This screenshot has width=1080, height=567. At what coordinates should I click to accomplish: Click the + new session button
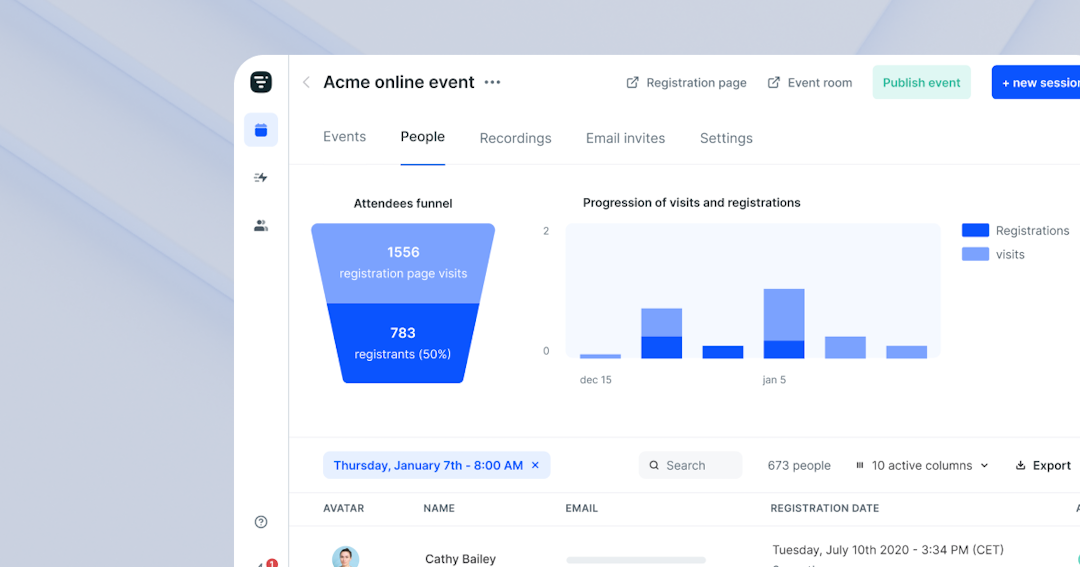[1036, 83]
